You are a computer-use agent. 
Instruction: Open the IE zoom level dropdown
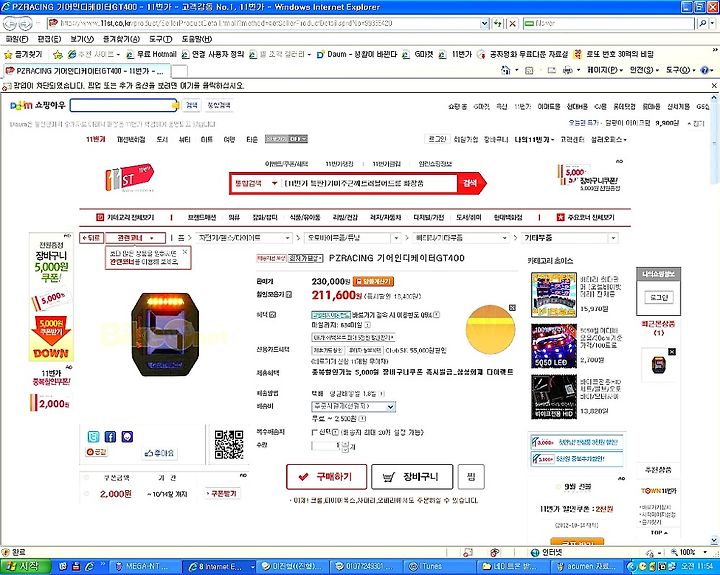coord(705,552)
